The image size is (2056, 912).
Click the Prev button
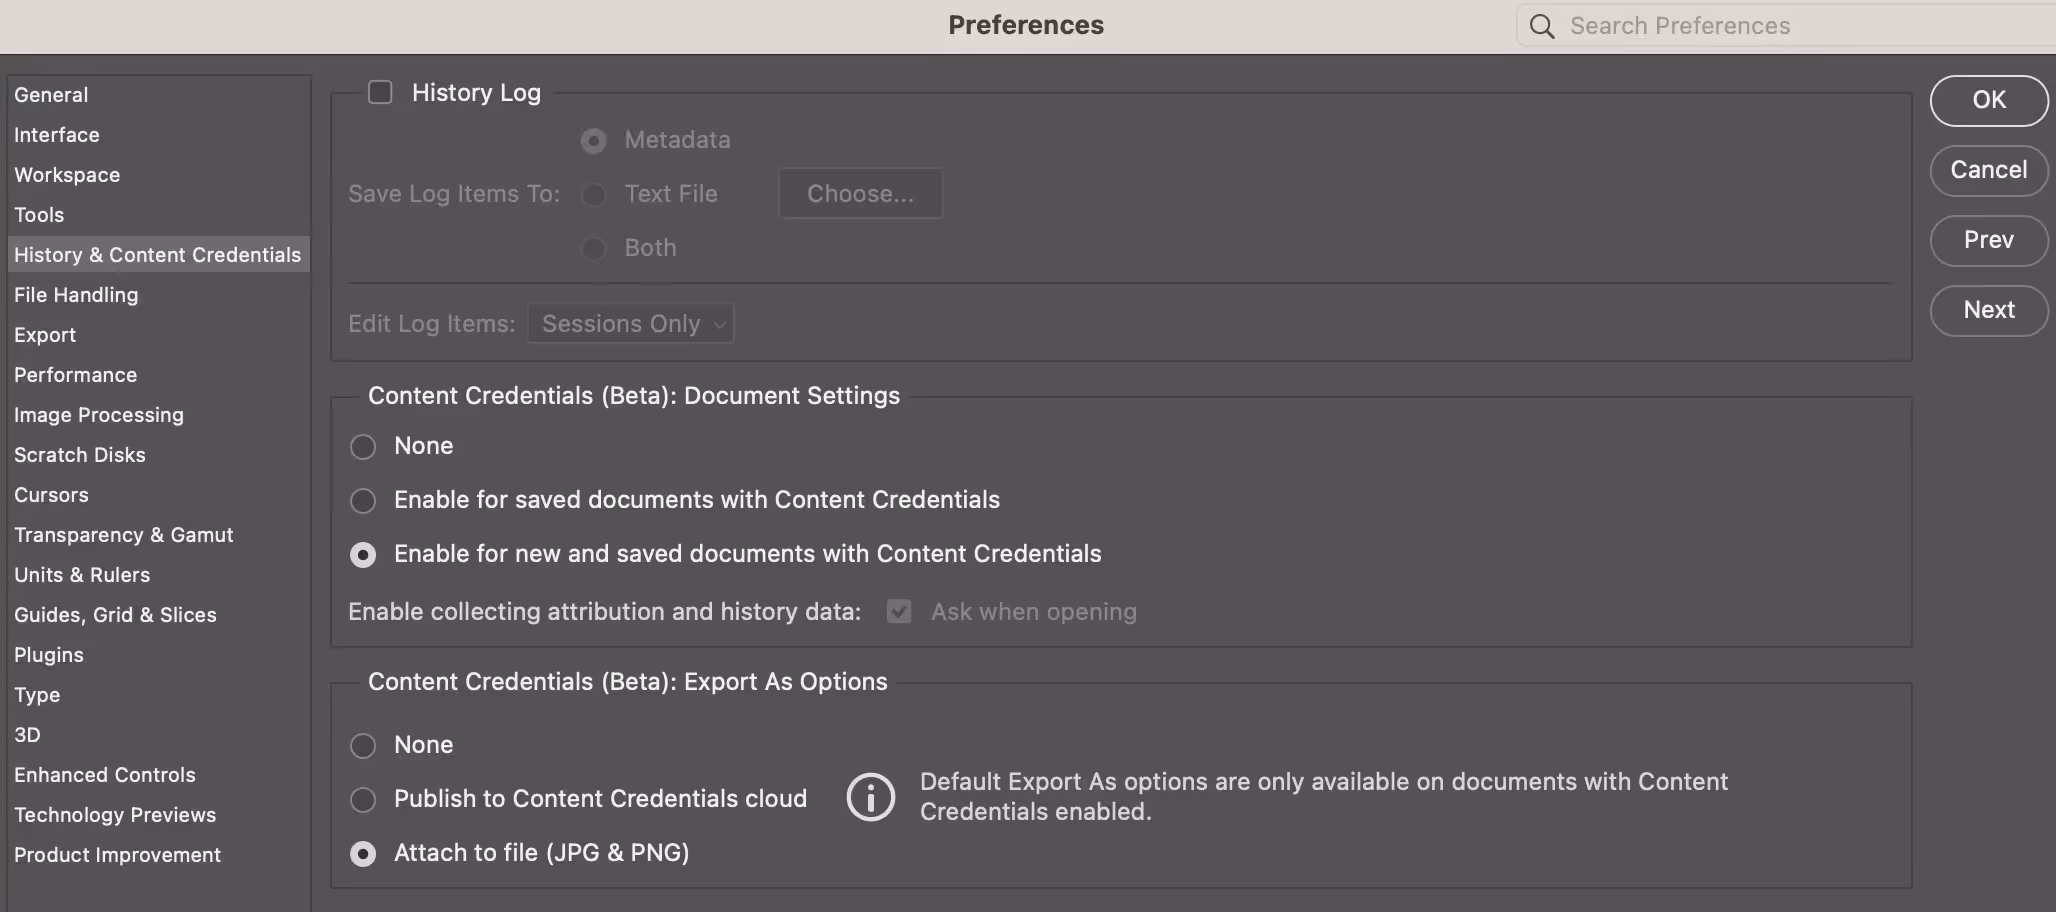(1988, 240)
